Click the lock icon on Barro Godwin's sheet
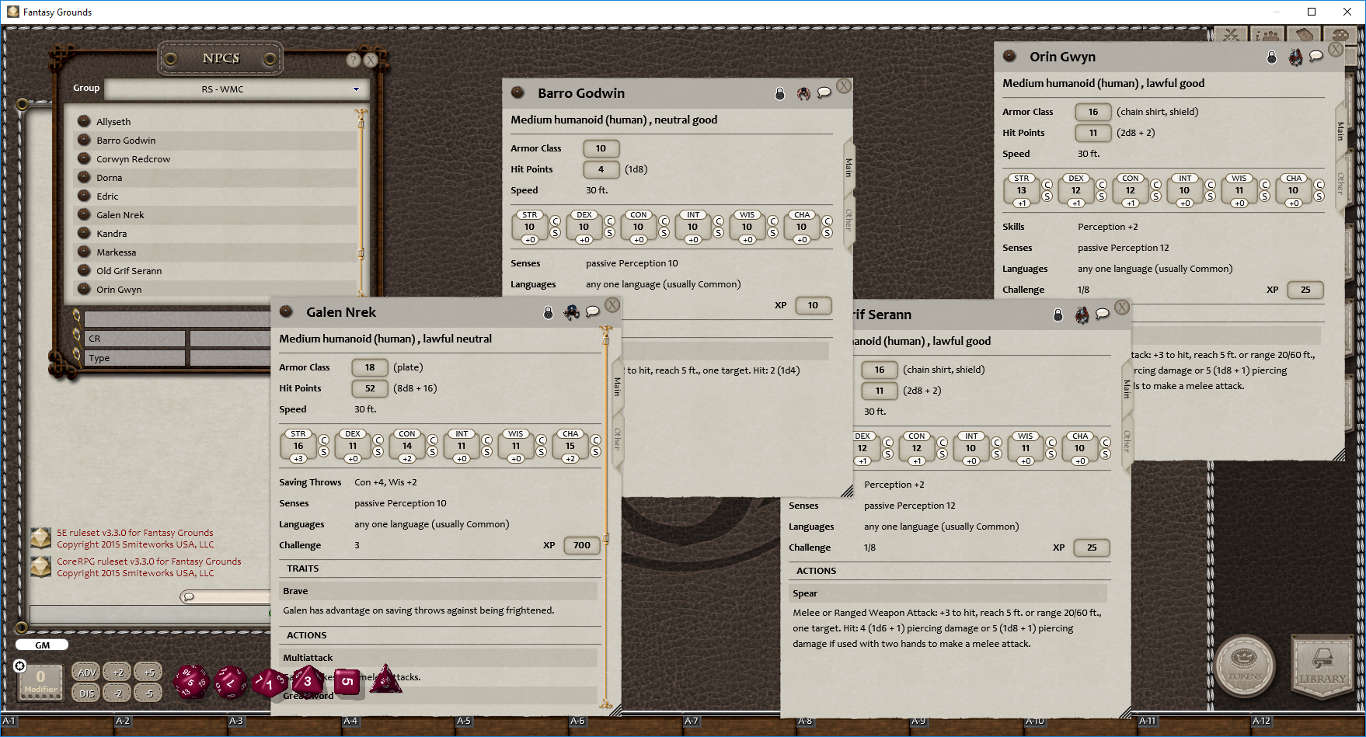 (x=780, y=92)
